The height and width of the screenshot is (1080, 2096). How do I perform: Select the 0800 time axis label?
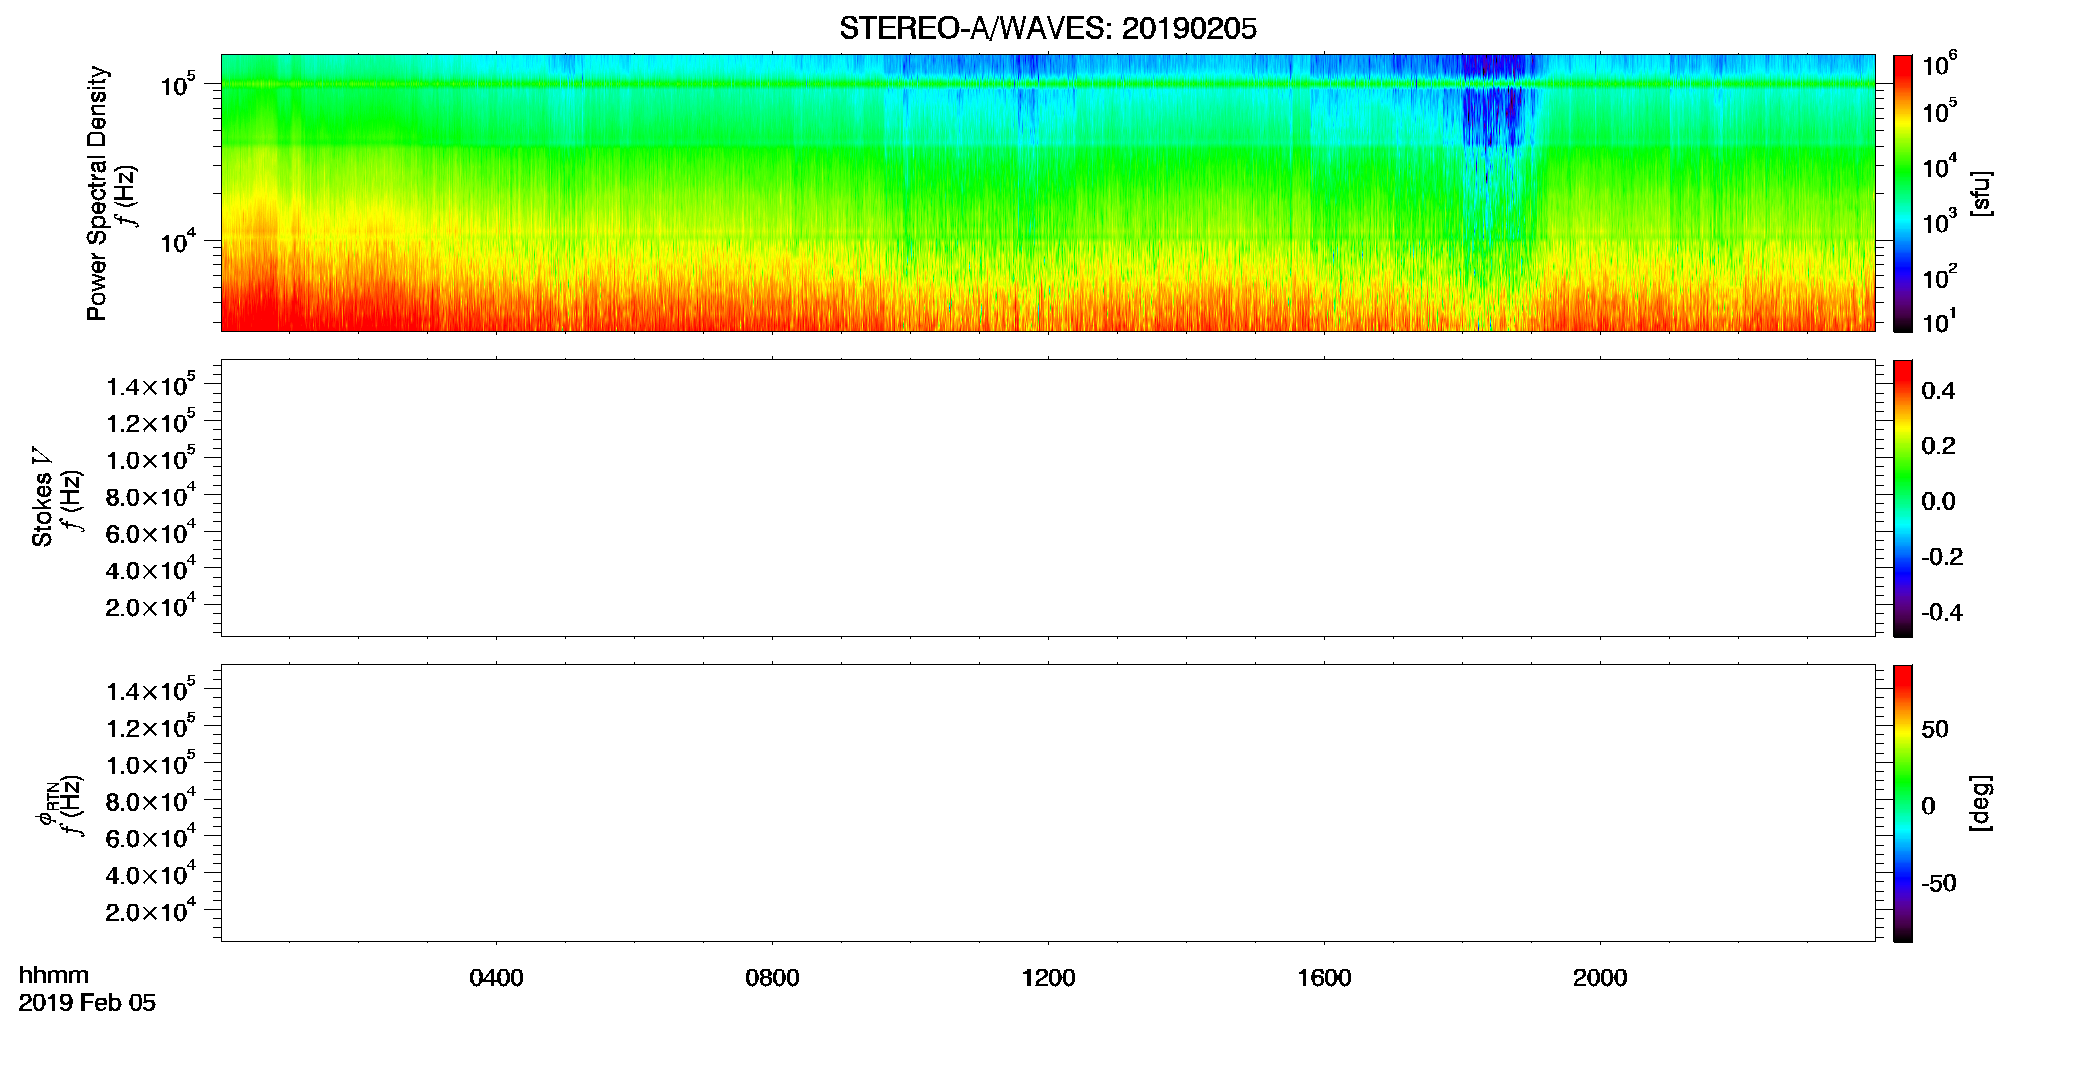point(772,977)
